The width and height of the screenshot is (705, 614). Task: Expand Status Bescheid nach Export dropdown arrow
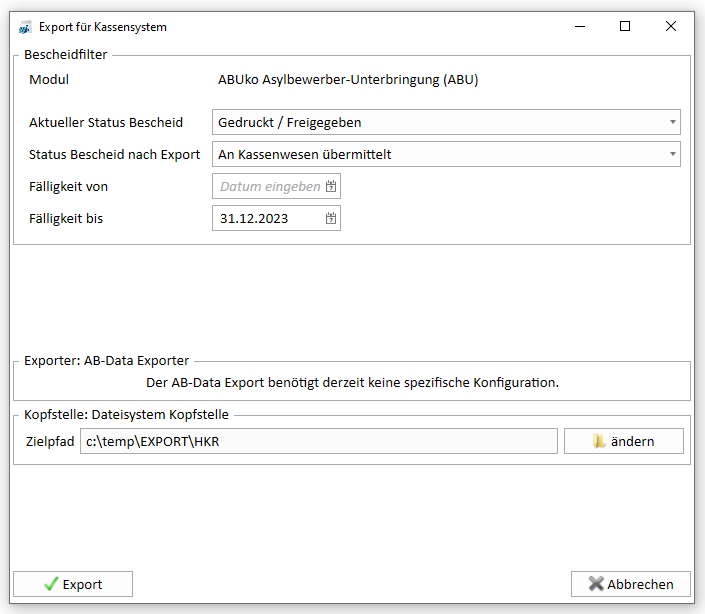pos(673,154)
